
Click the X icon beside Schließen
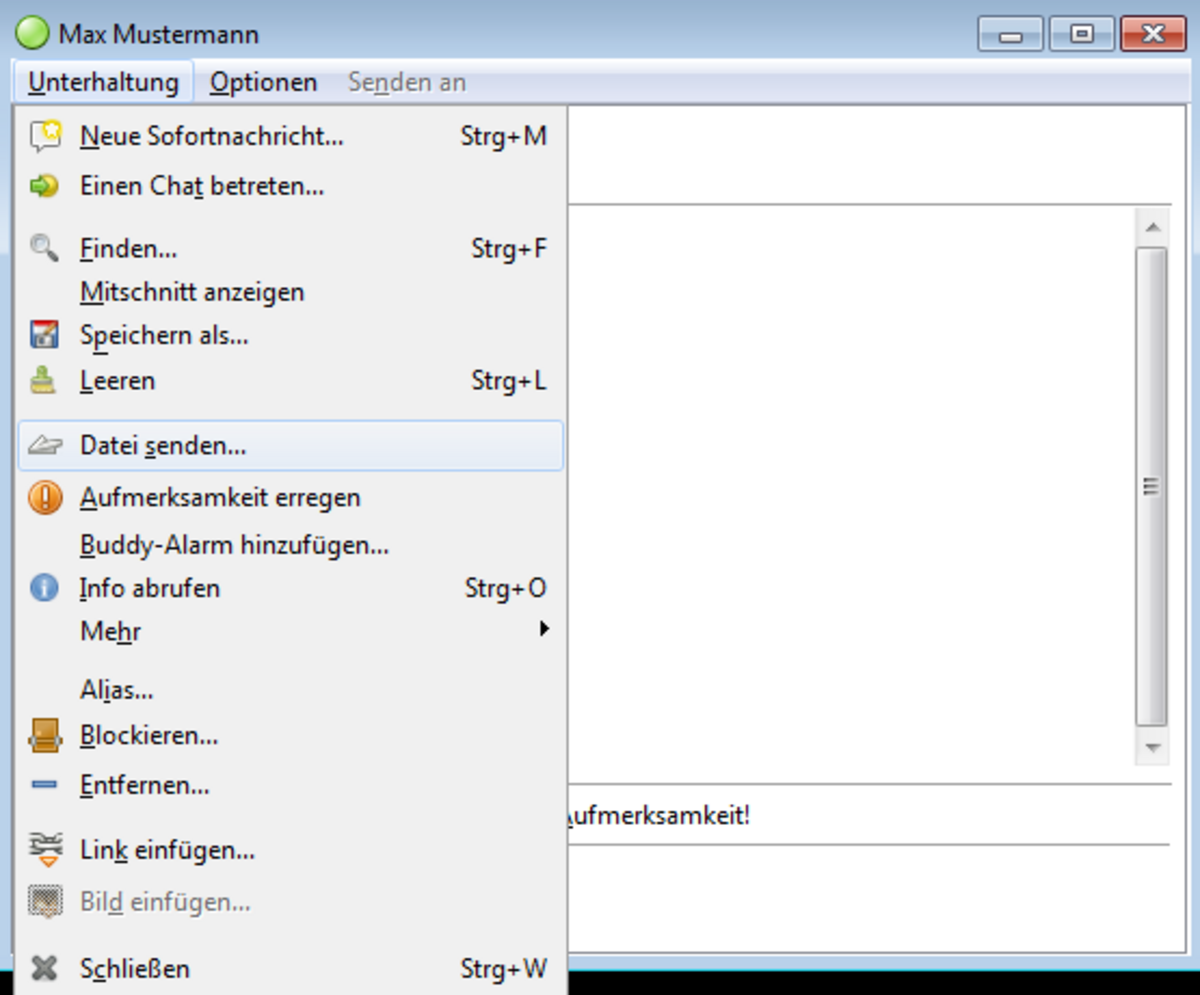[x=45, y=968]
